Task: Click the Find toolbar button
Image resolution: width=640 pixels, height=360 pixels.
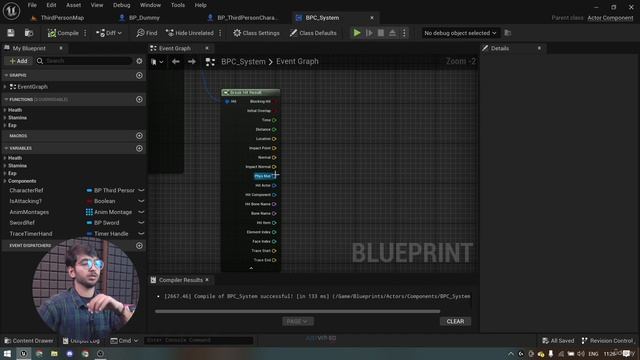Action: [147, 33]
